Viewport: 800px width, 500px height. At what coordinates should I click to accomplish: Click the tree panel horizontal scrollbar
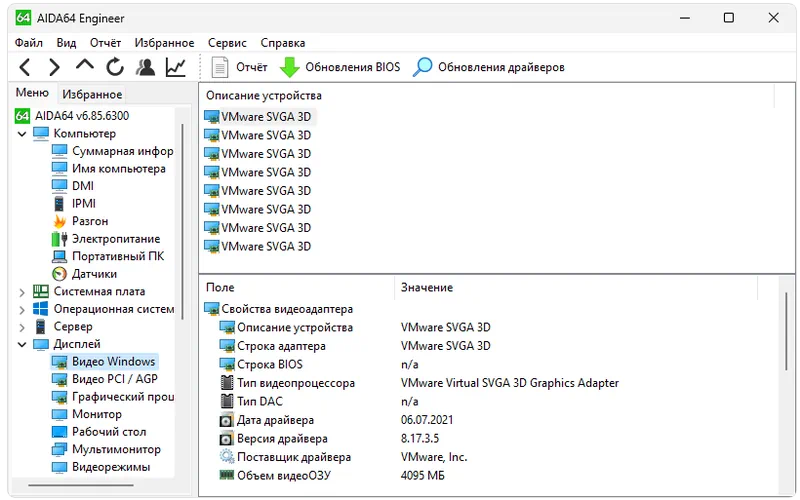click(81, 485)
